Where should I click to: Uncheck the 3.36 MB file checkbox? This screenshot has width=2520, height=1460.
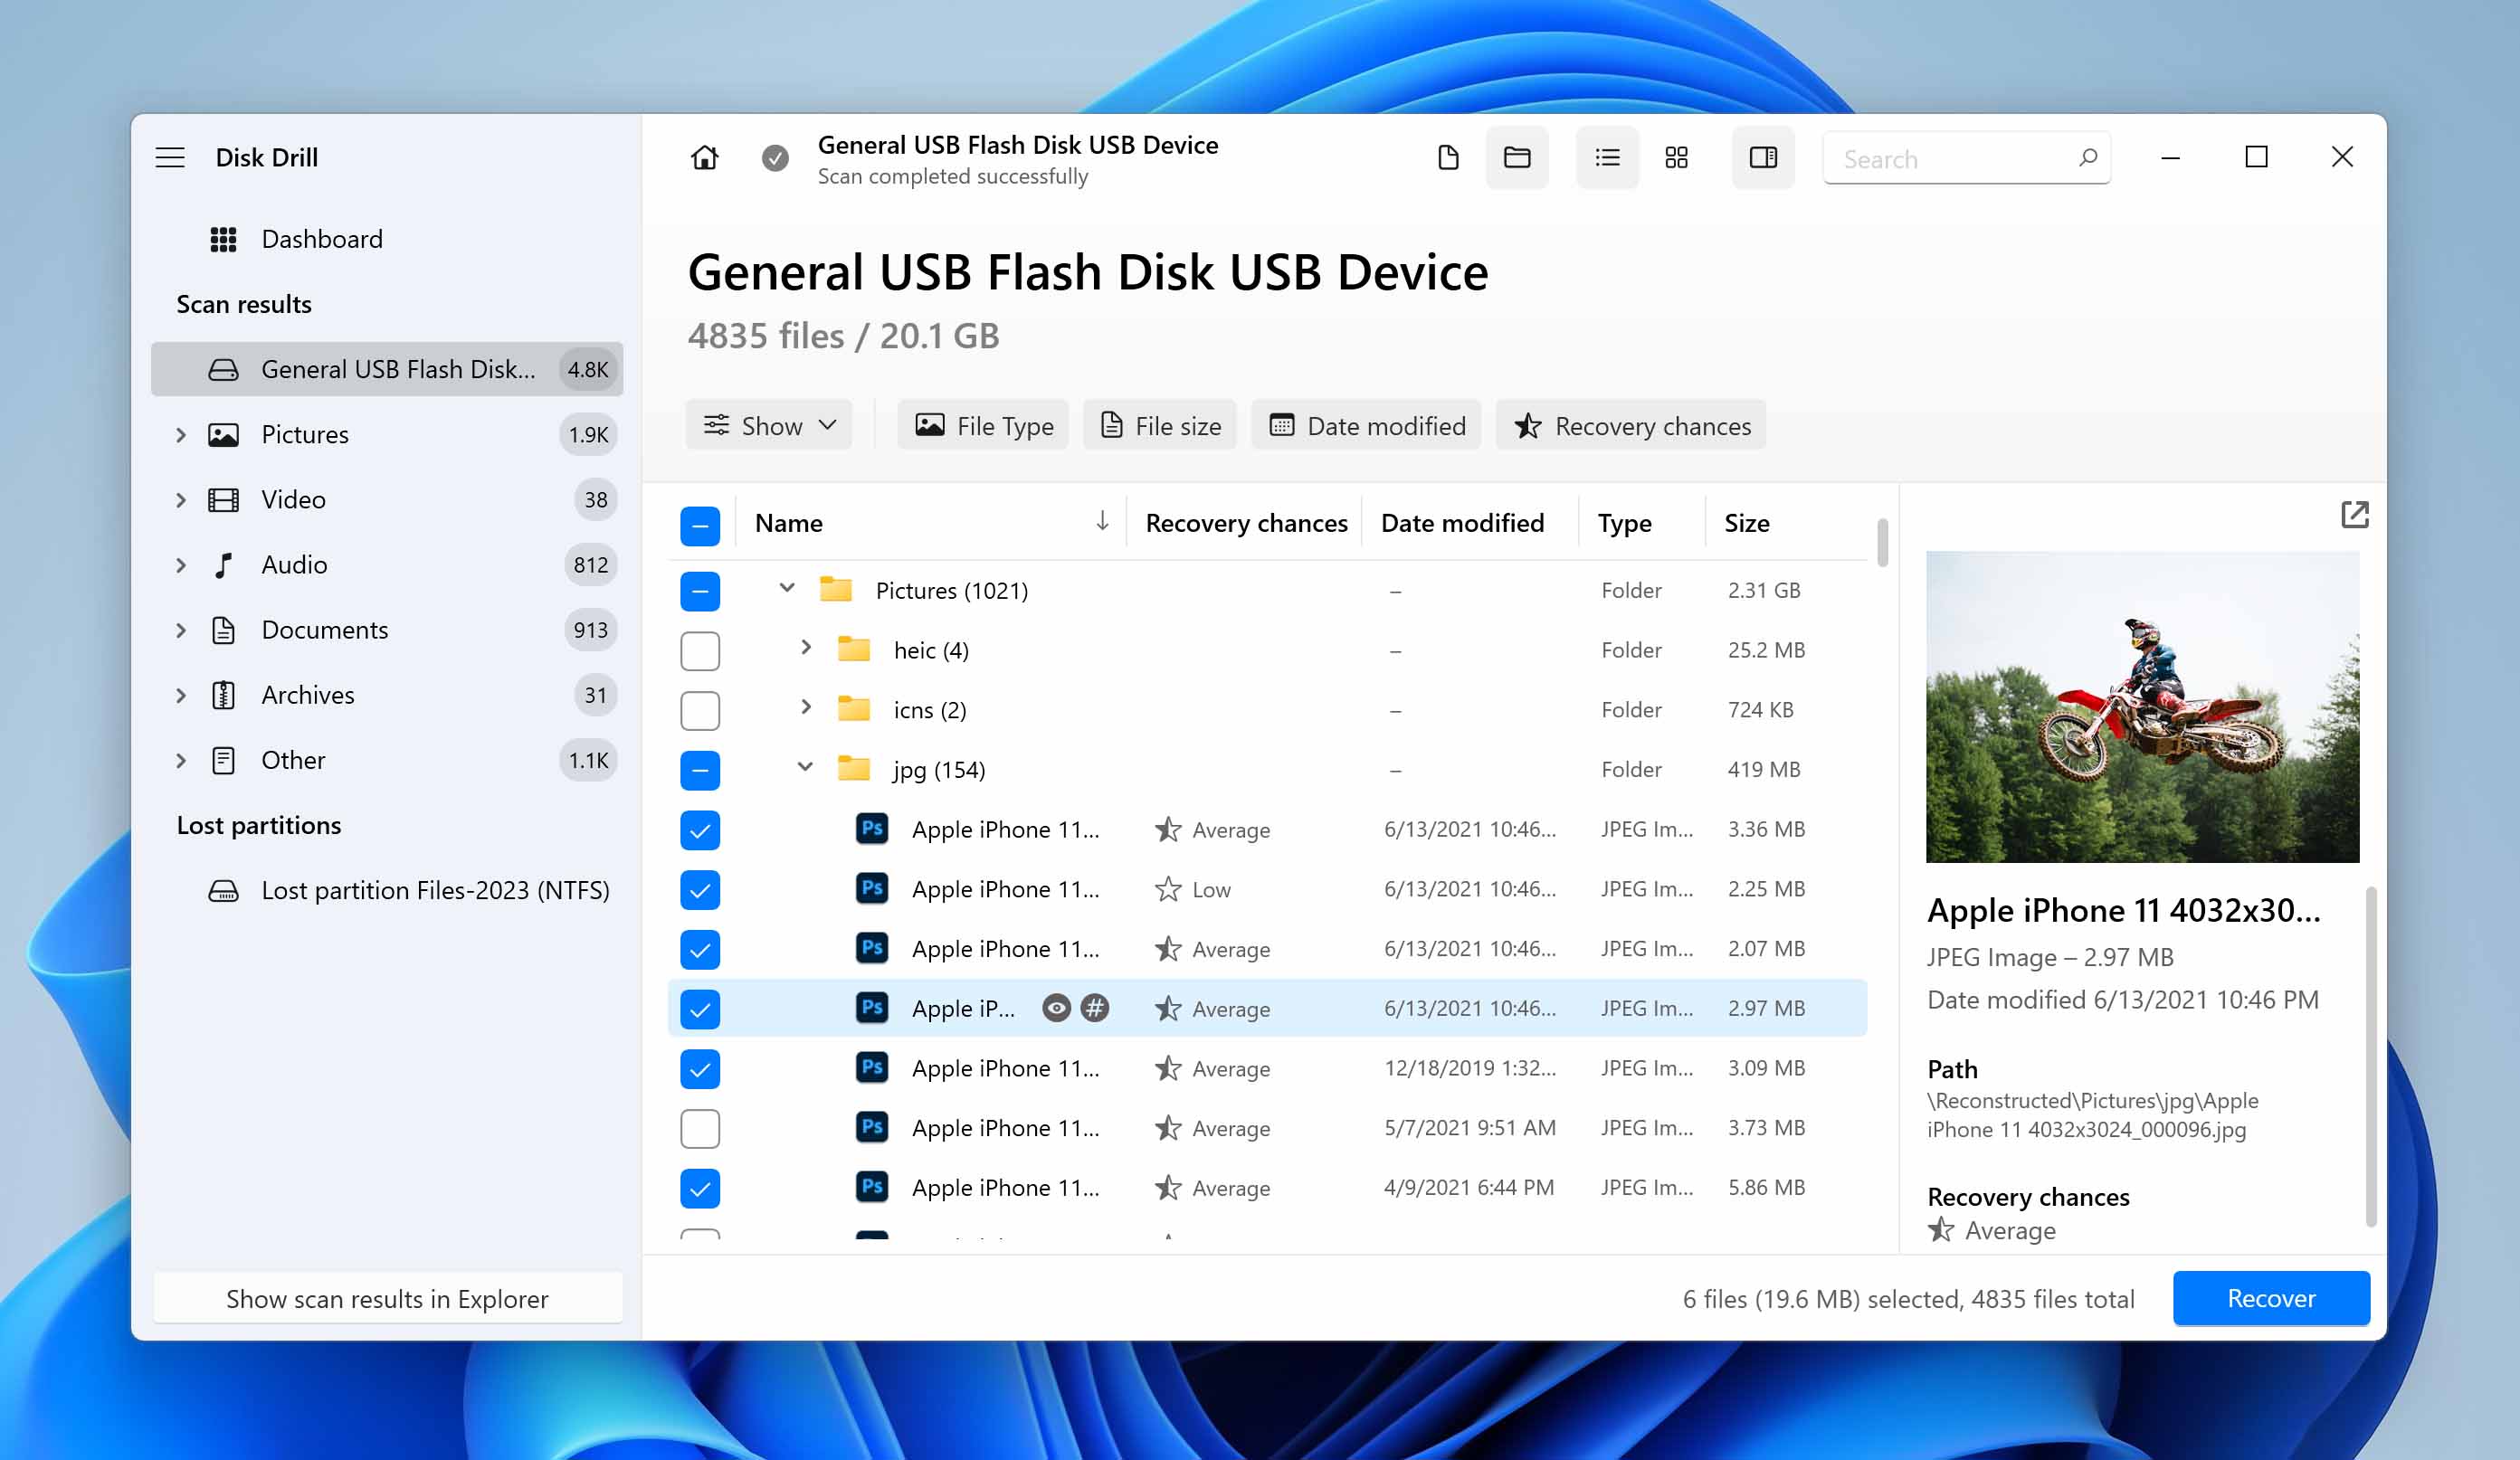[700, 830]
